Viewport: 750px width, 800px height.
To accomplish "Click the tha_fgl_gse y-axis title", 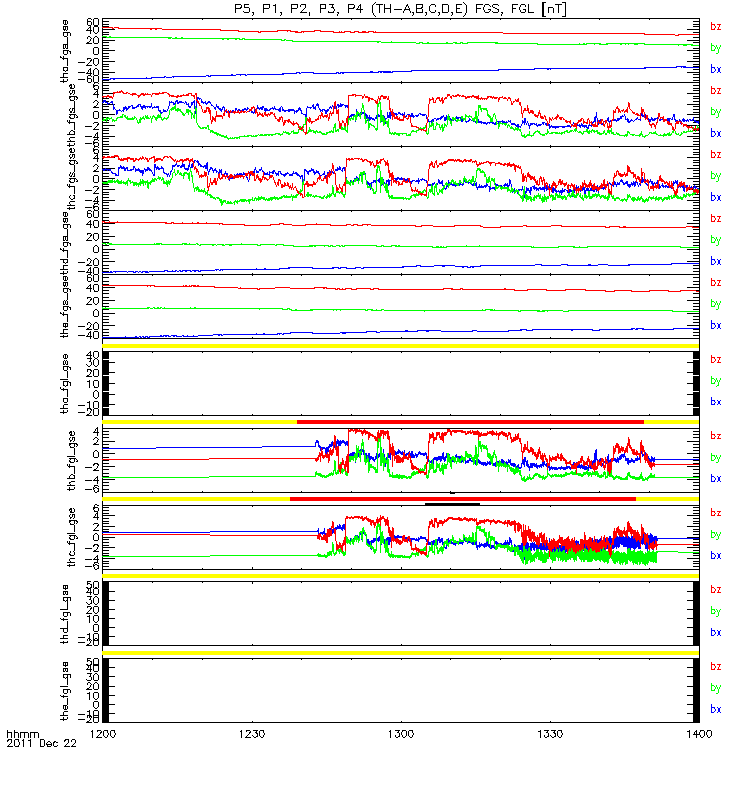I will 65,383.
